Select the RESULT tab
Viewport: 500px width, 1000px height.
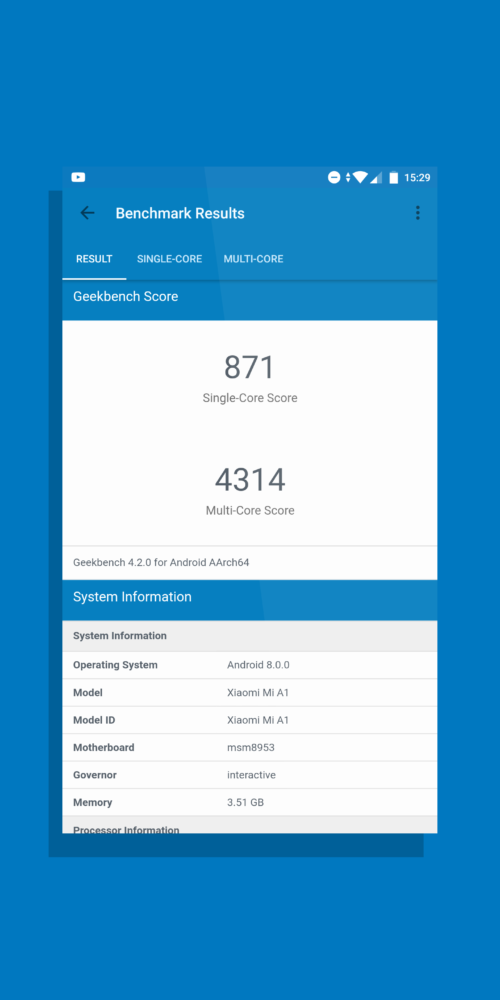(94, 259)
